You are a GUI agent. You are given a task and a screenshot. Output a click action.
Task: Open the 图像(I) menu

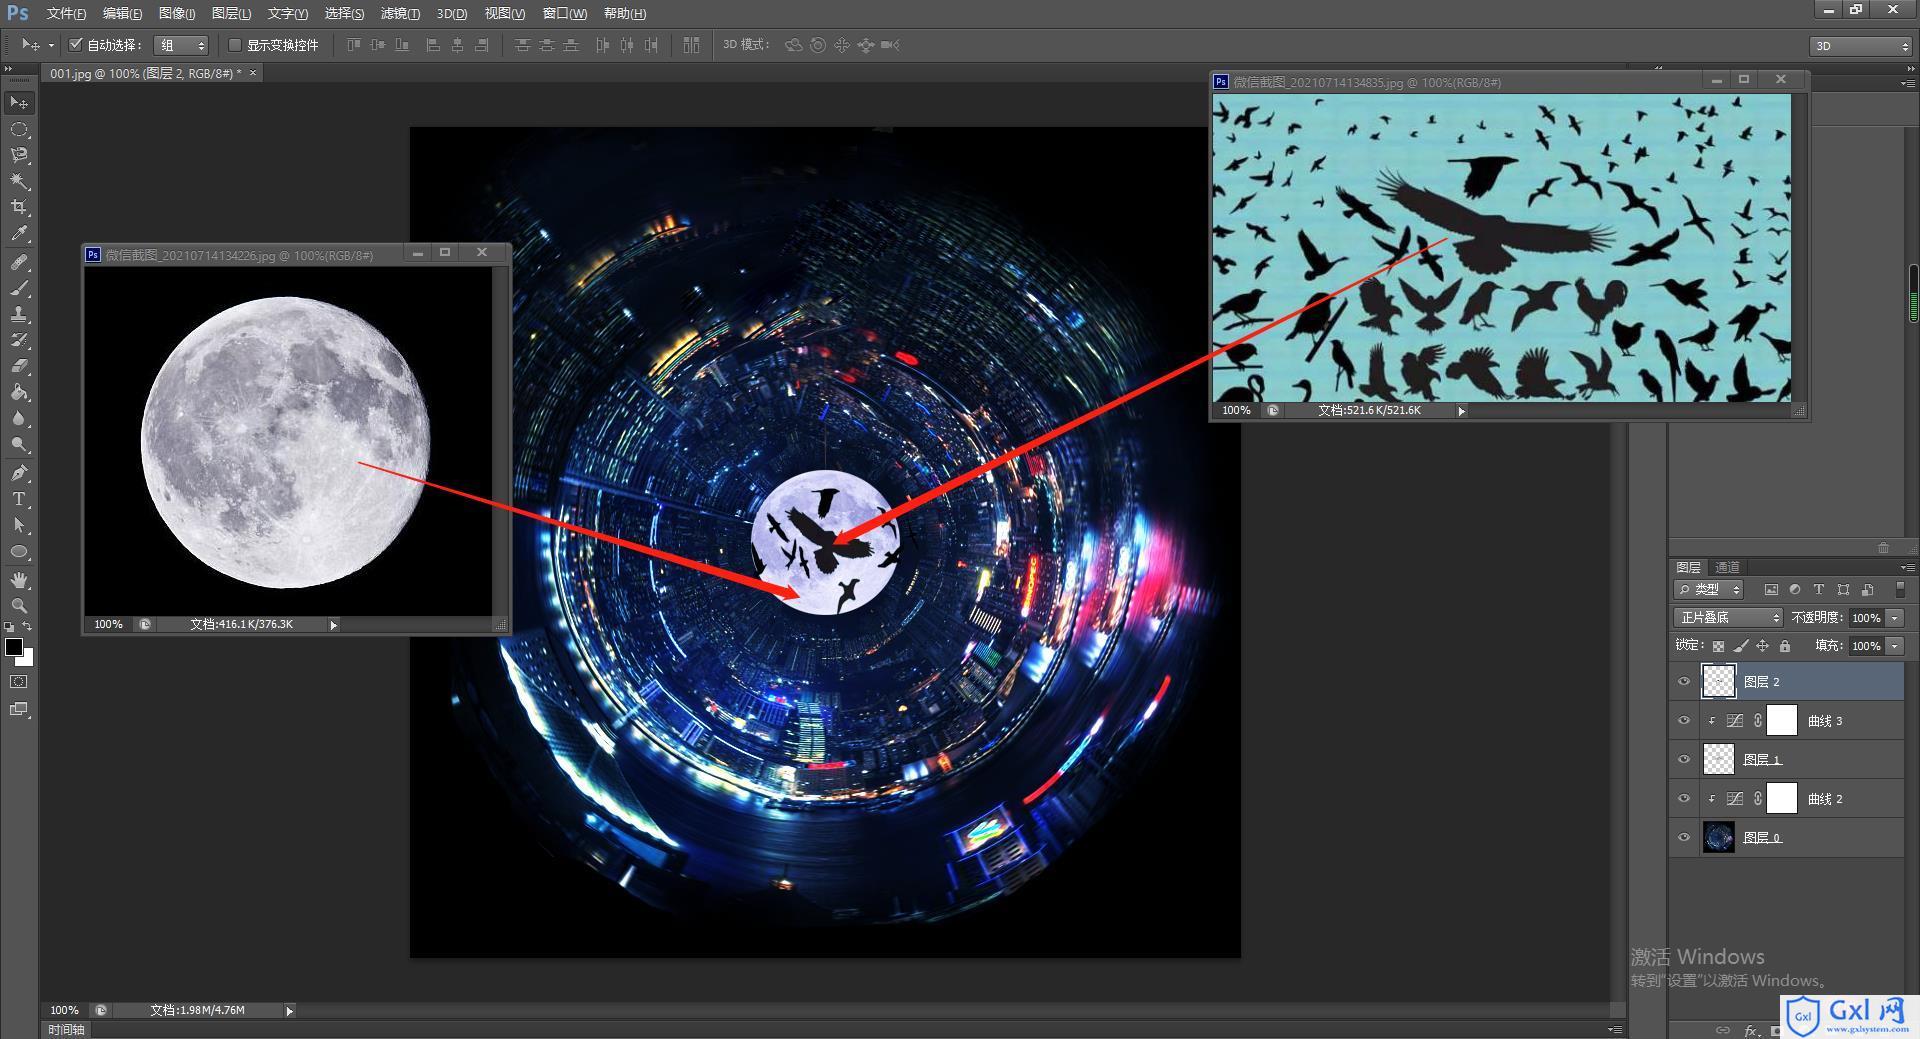177,13
